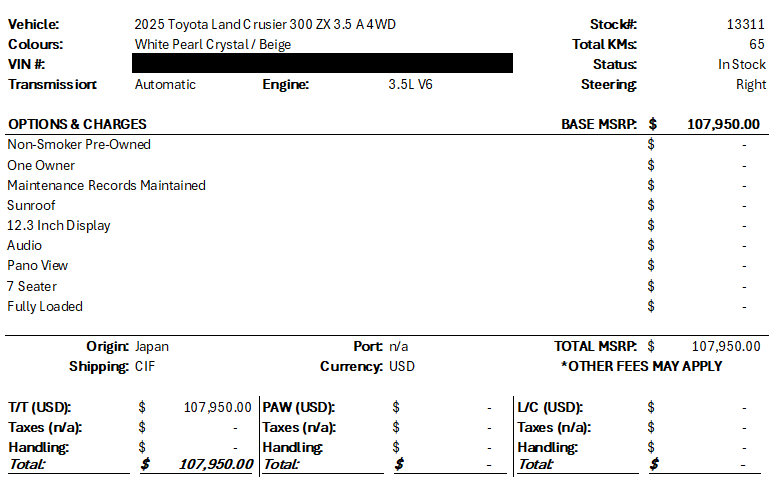Select the stock number 13311 cell

(745, 24)
